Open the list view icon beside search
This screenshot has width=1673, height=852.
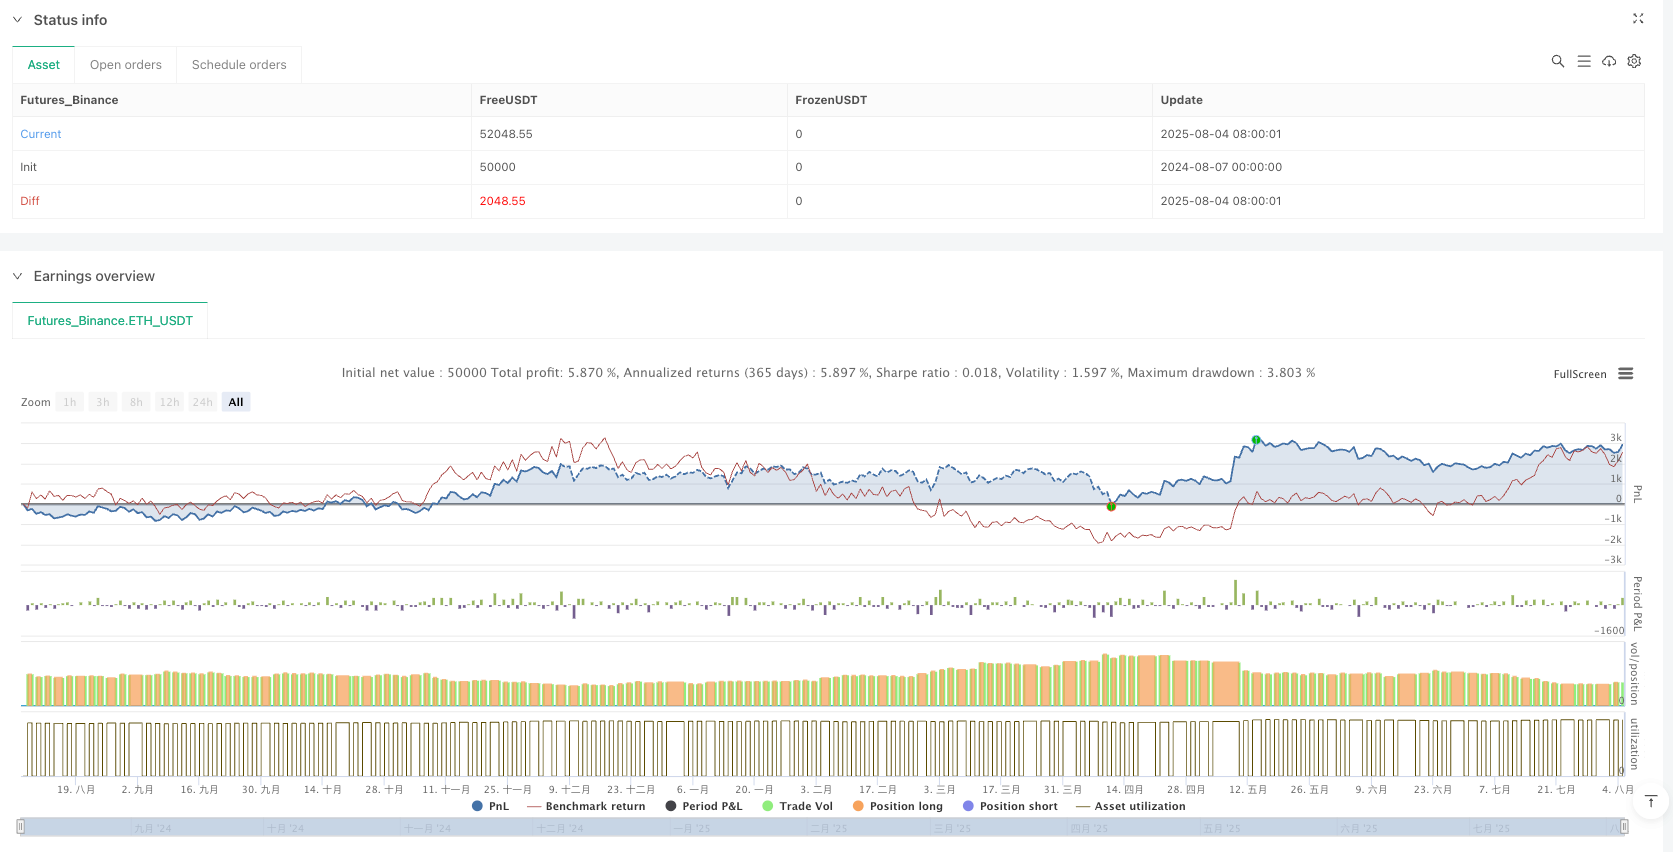[1584, 61]
